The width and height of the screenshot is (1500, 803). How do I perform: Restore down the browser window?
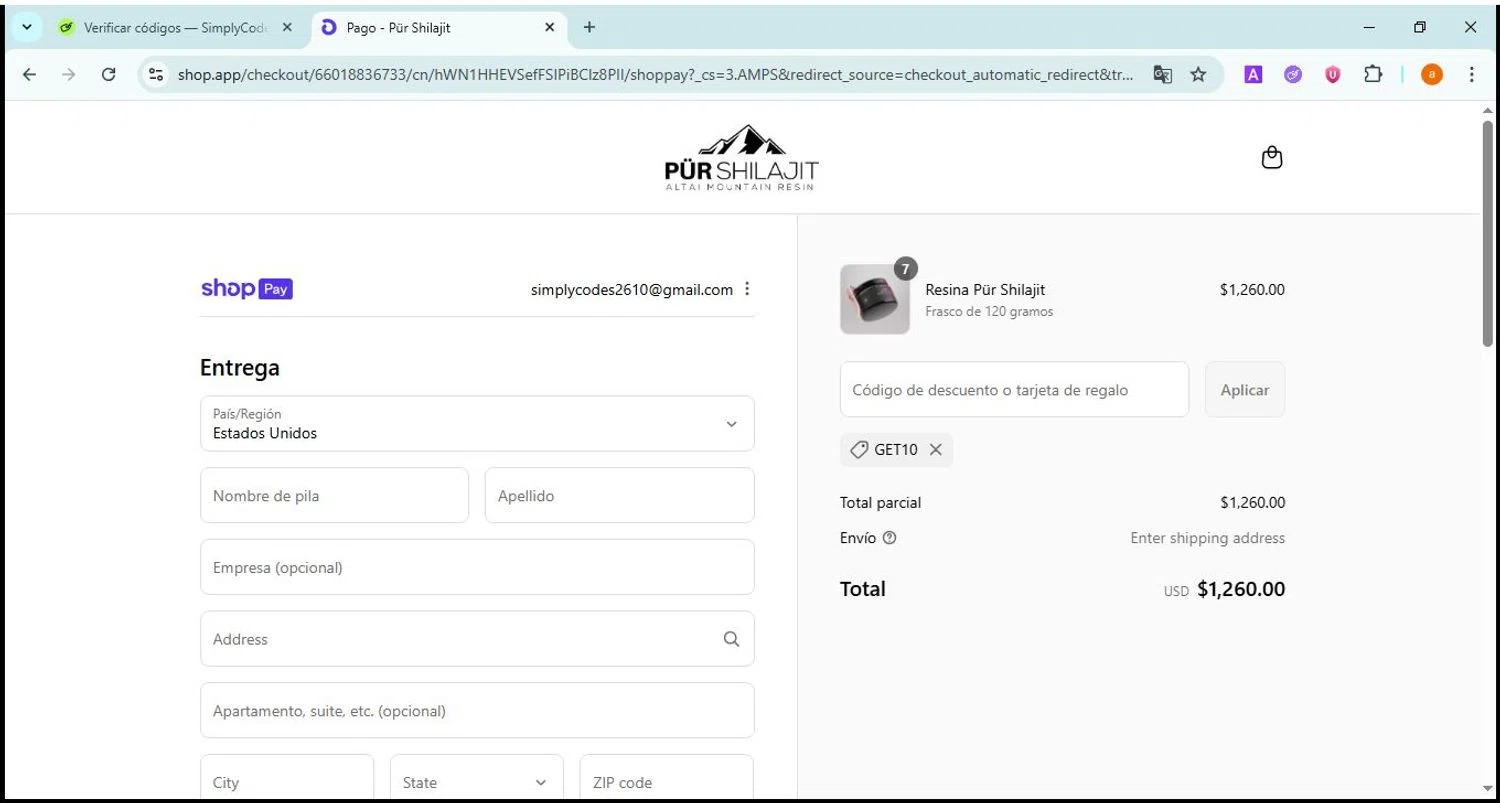tap(1419, 27)
